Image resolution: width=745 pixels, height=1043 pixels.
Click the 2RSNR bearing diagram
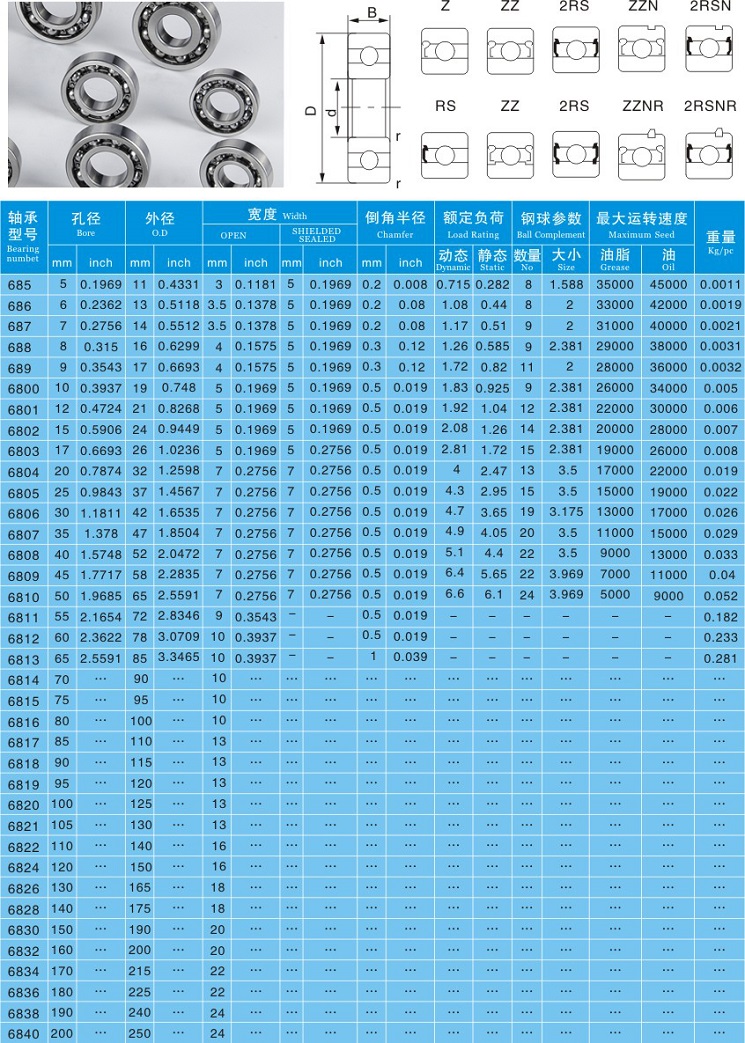pyautogui.click(x=709, y=154)
